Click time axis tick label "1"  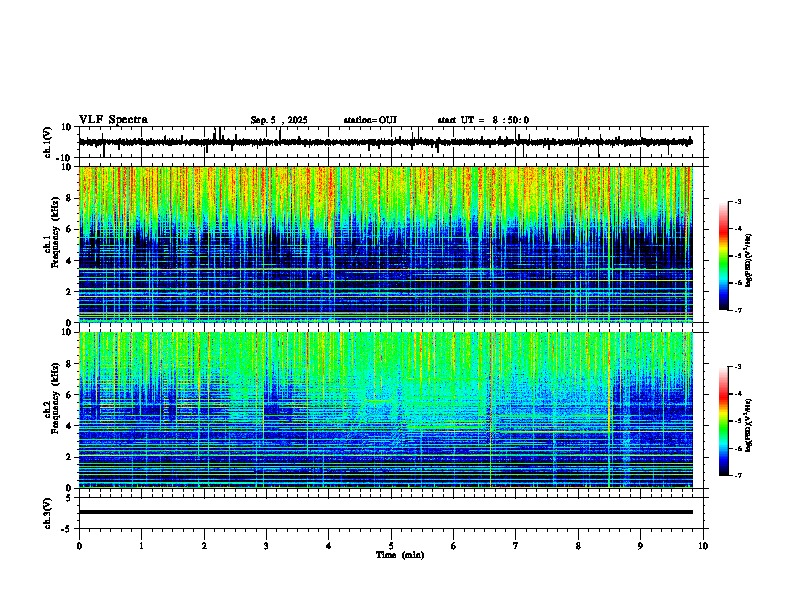coord(141,546)
